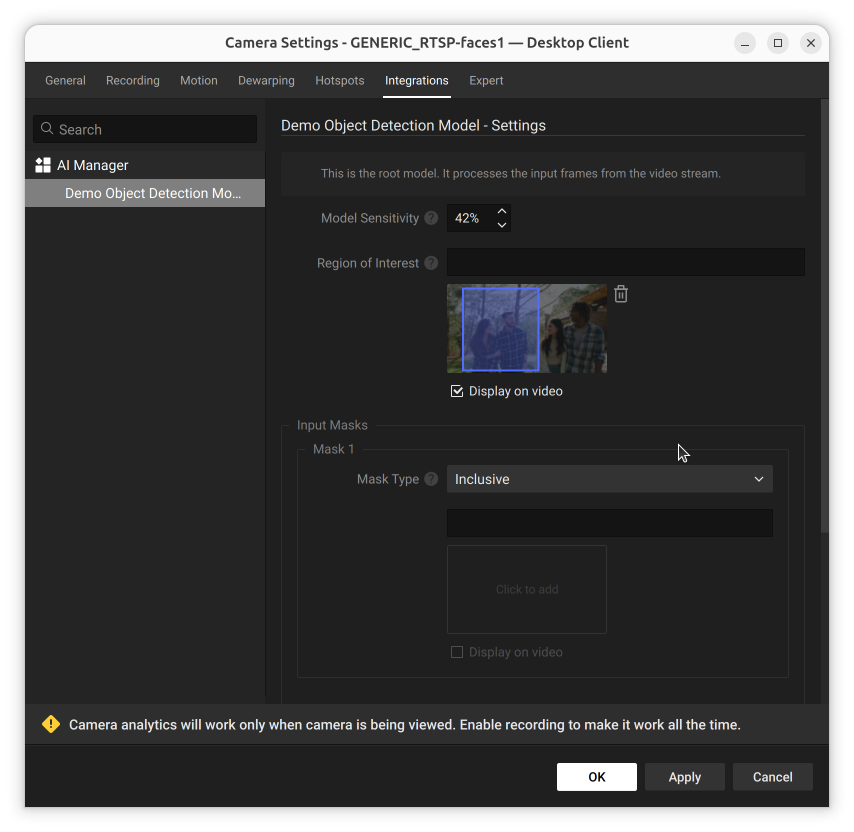The width and height of the screenshot is (854, 832).
Task: Enable Display on video for Mask 1
Action: pyautogui.click(x=457, y=652)
